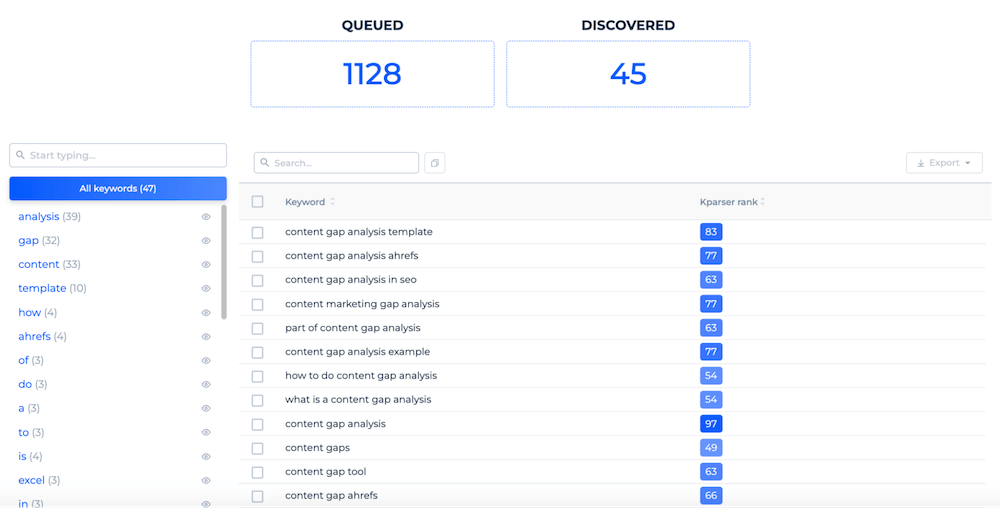The image size is (1000, 508).
Task: Toggle eye icon for 'is' filter
Action: (206, 456)
